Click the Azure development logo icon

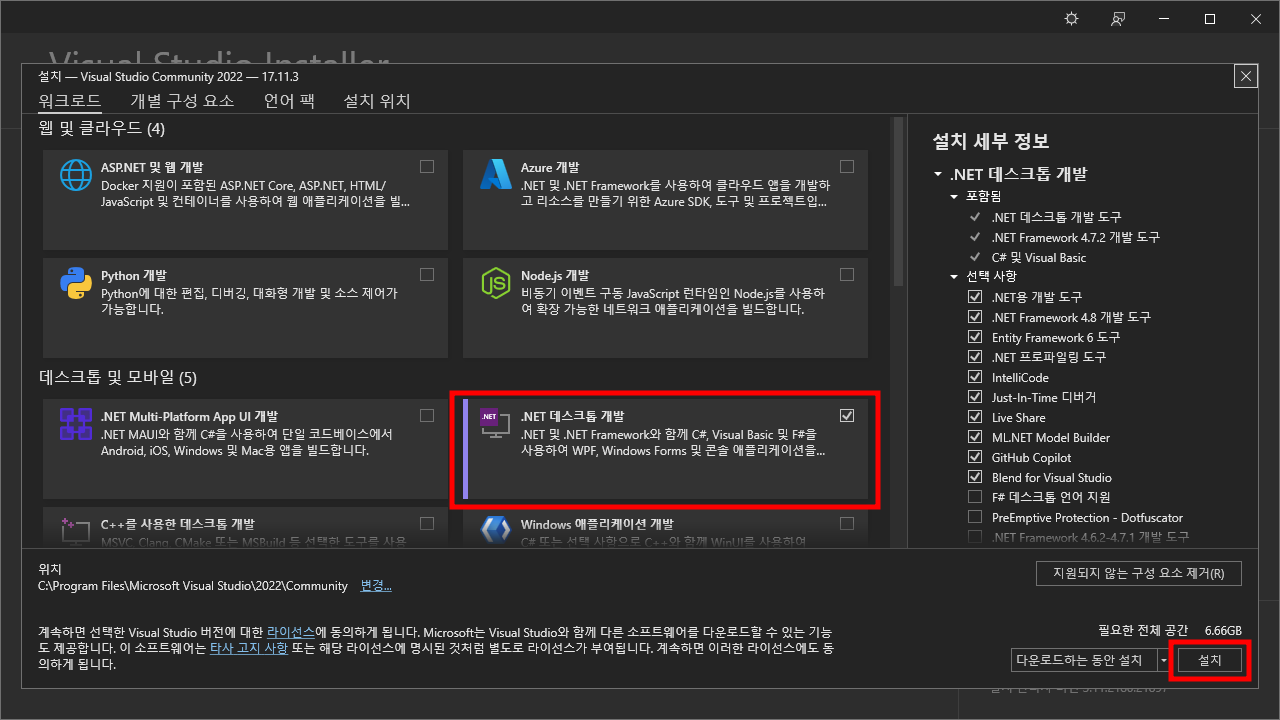(496, 175)
